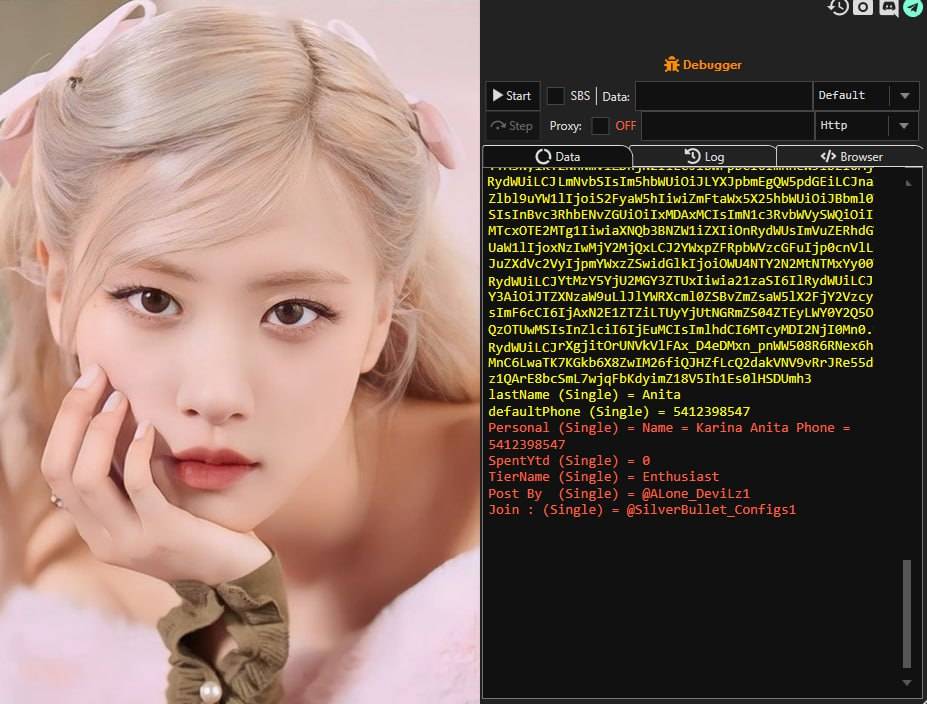Viewport: 927px width, 704px height.
Task: Click the 'lastName (Single) = Anita' line
Action: (584, 395)
